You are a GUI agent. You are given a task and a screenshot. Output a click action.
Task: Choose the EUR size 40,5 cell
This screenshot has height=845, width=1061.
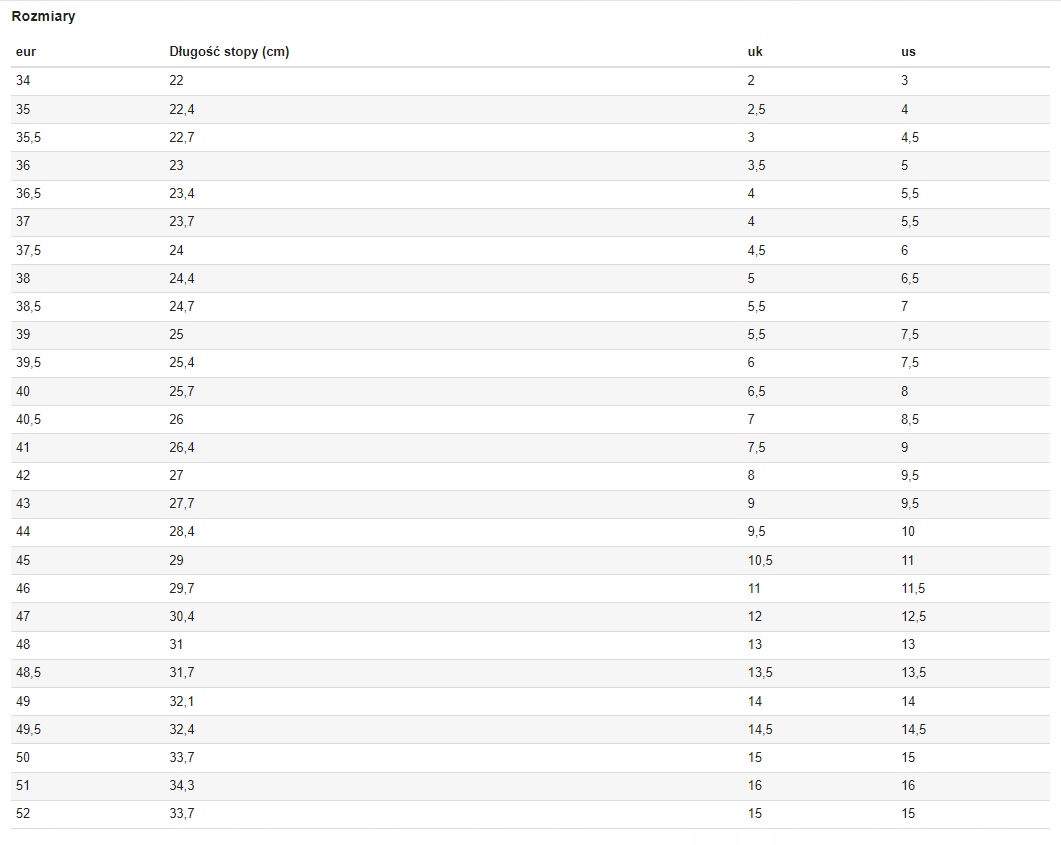coord(28,420)
